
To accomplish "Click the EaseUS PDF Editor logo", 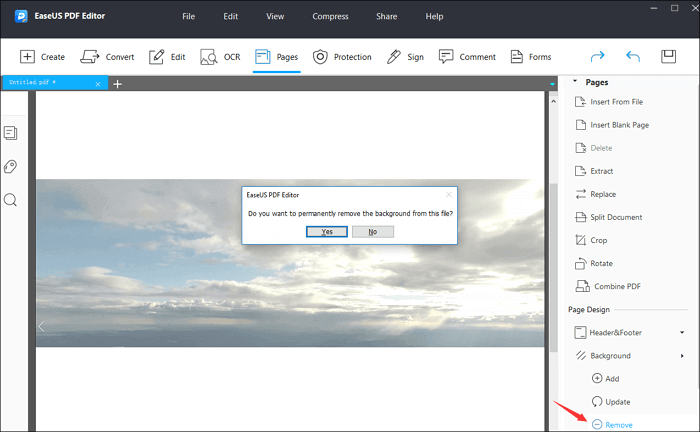I will coord(21,16).
